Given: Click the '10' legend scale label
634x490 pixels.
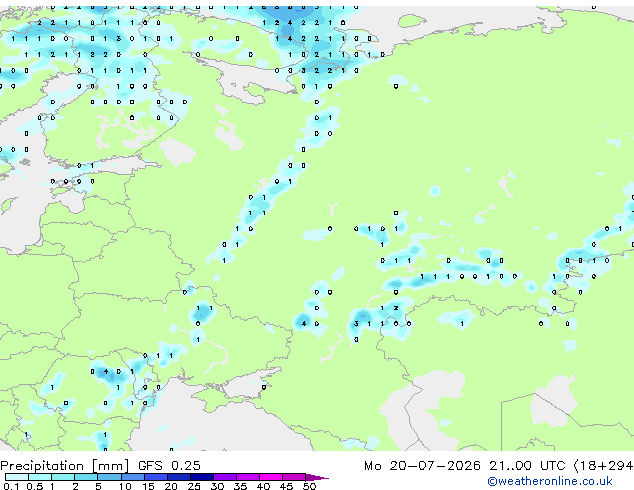Looking at the screenshot, I should coord(125,486).
